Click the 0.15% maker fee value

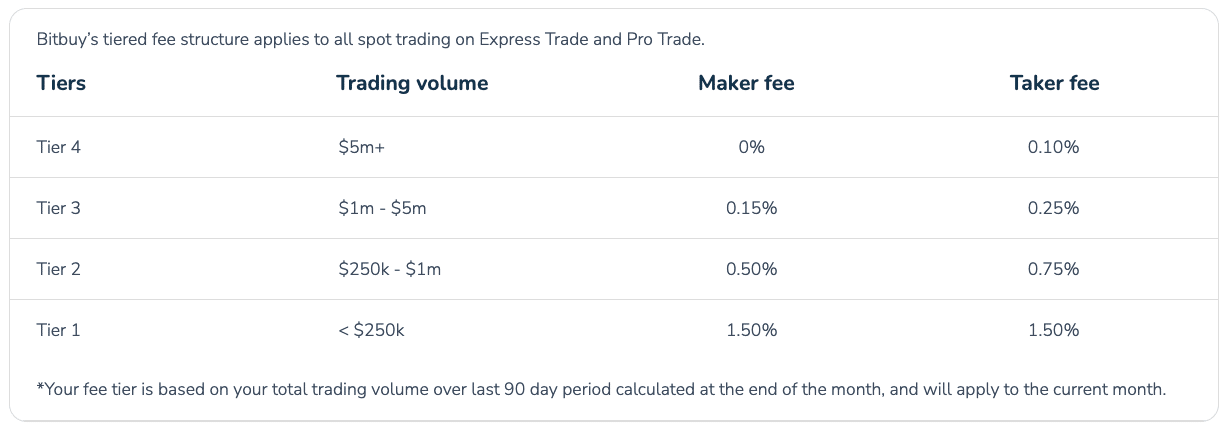tap(751, 208)
